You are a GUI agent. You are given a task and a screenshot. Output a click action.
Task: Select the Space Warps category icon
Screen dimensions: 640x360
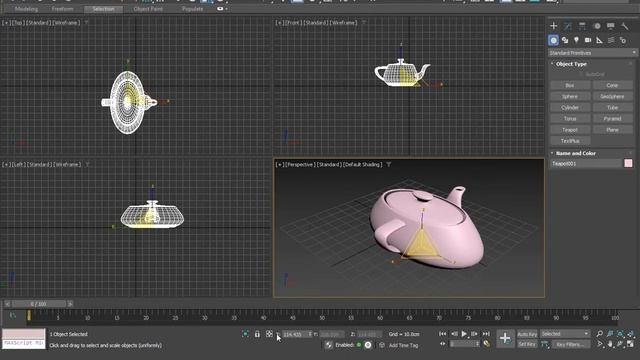coord(611,40)
